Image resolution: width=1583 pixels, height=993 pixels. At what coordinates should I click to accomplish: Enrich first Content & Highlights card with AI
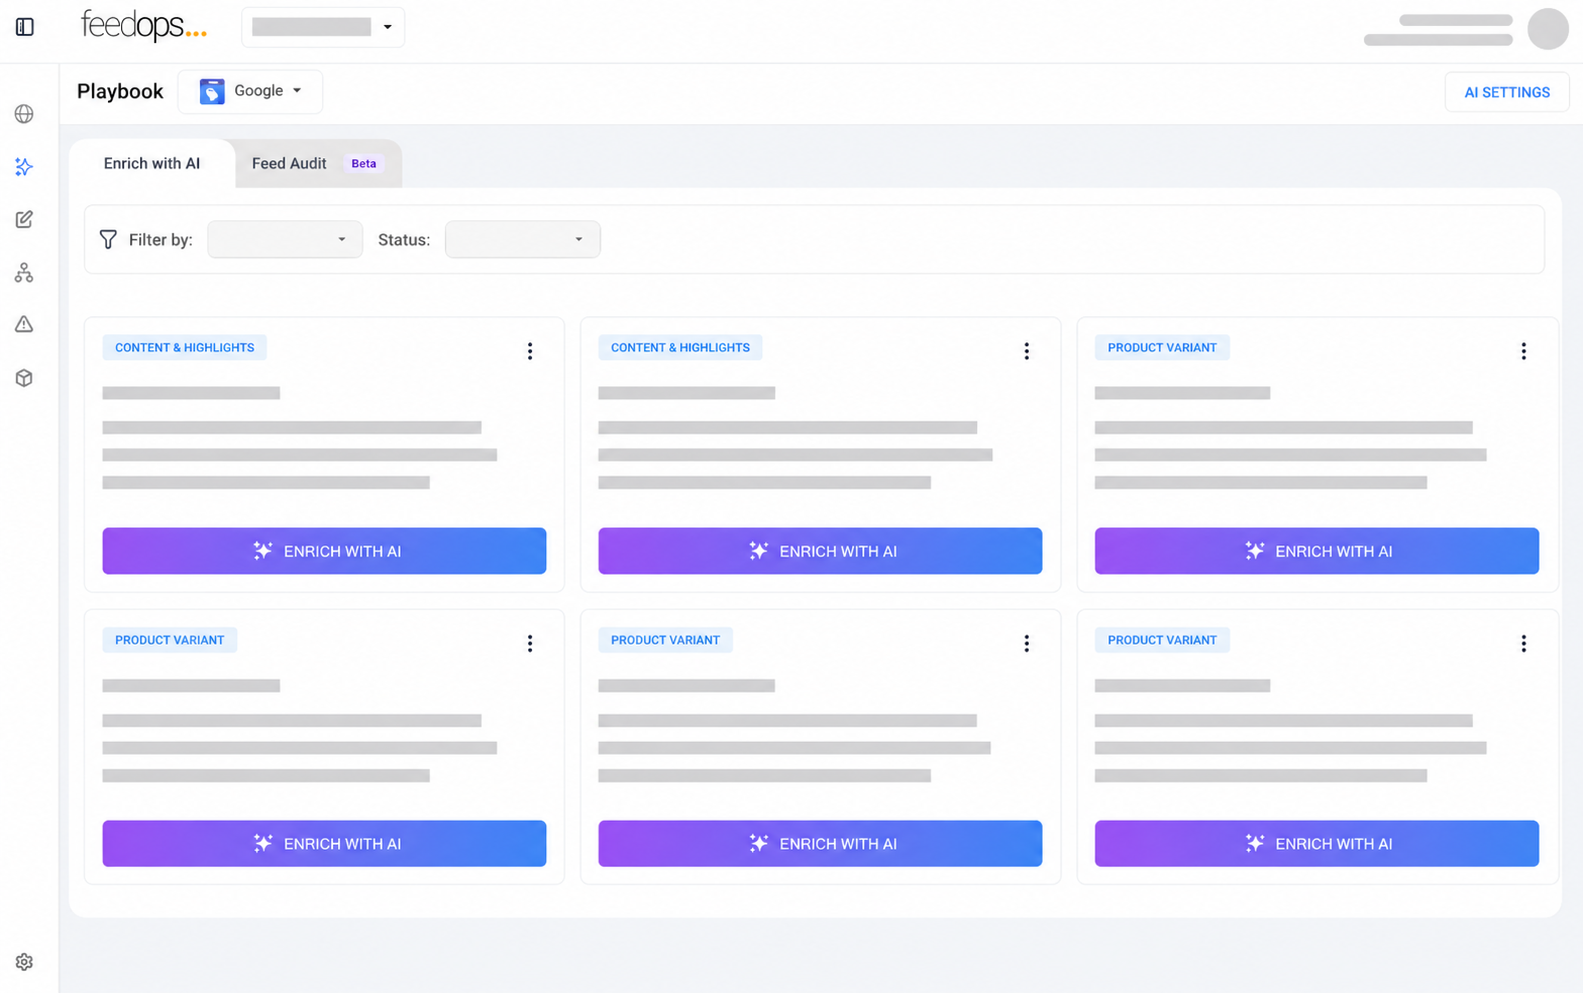click(x=324, y=551)
